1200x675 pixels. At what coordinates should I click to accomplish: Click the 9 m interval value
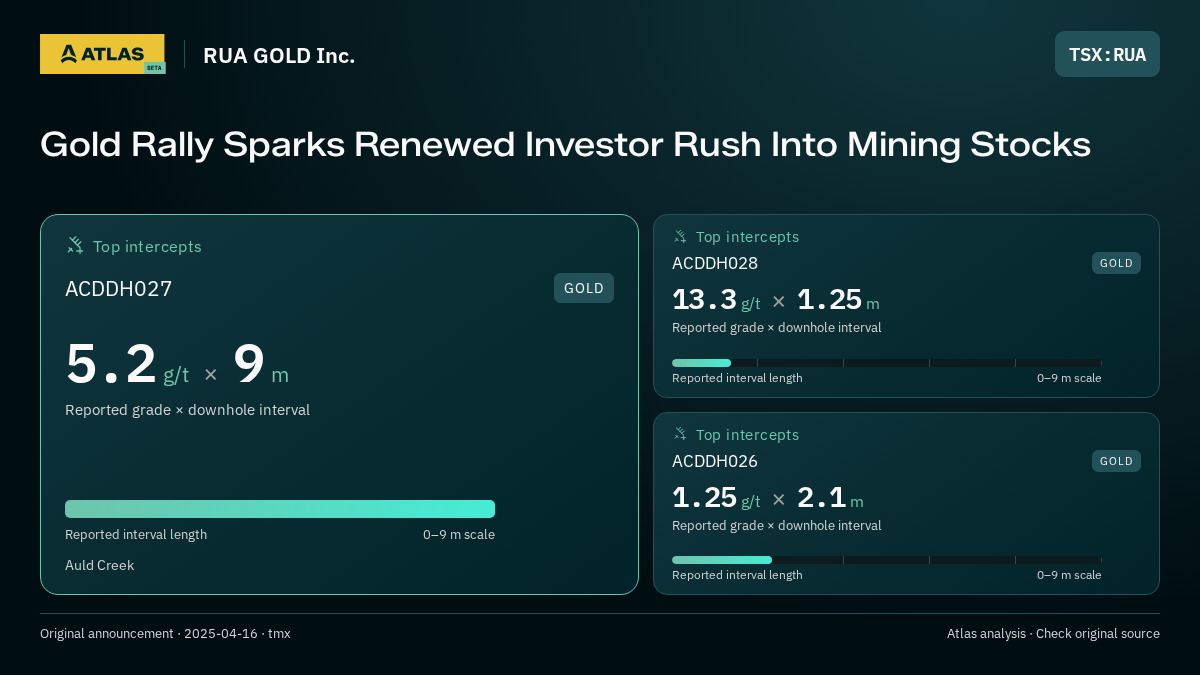pyautogui.click(x=261, y=364)
